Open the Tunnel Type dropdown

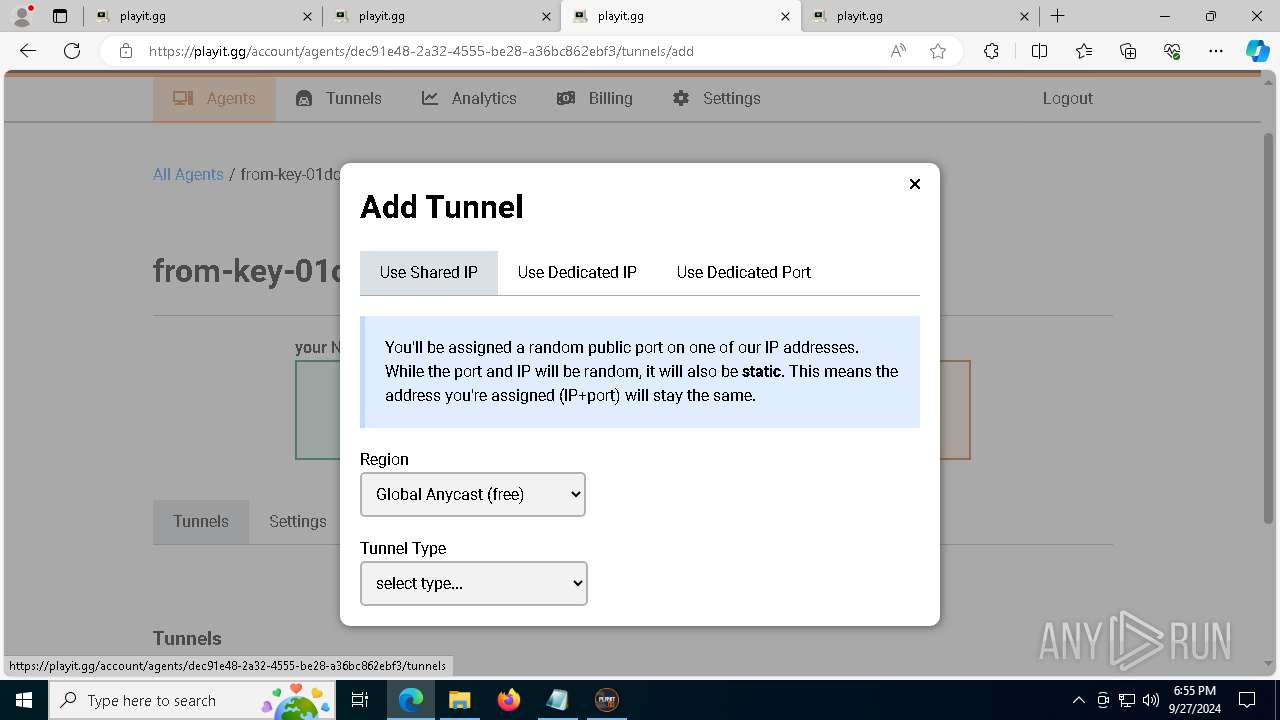(x=474, y=583)
